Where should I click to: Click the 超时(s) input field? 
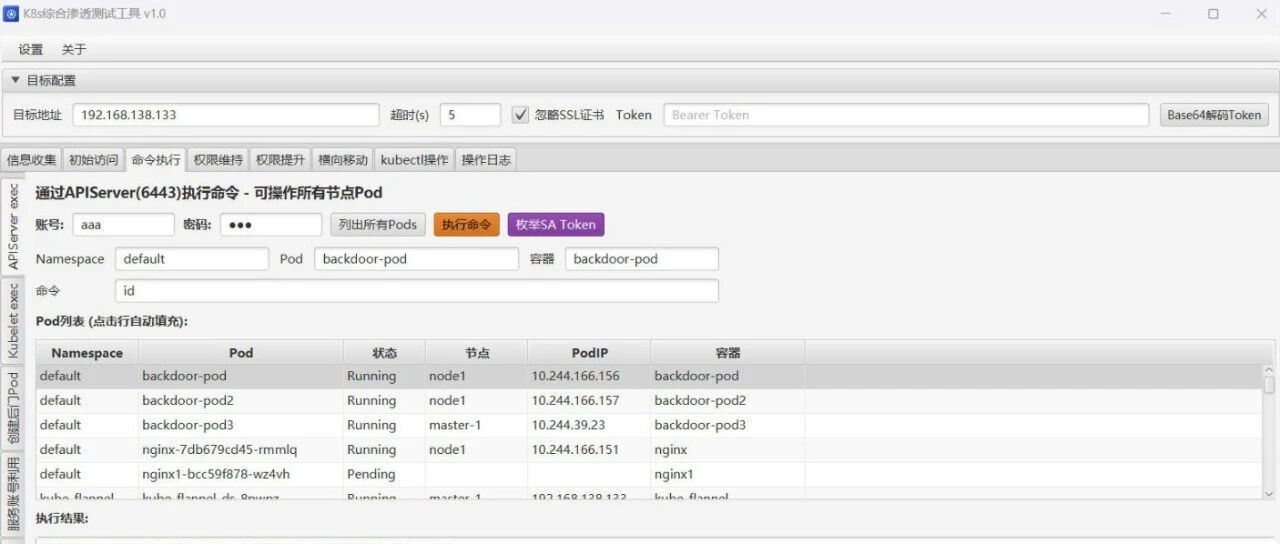point(470,115)
